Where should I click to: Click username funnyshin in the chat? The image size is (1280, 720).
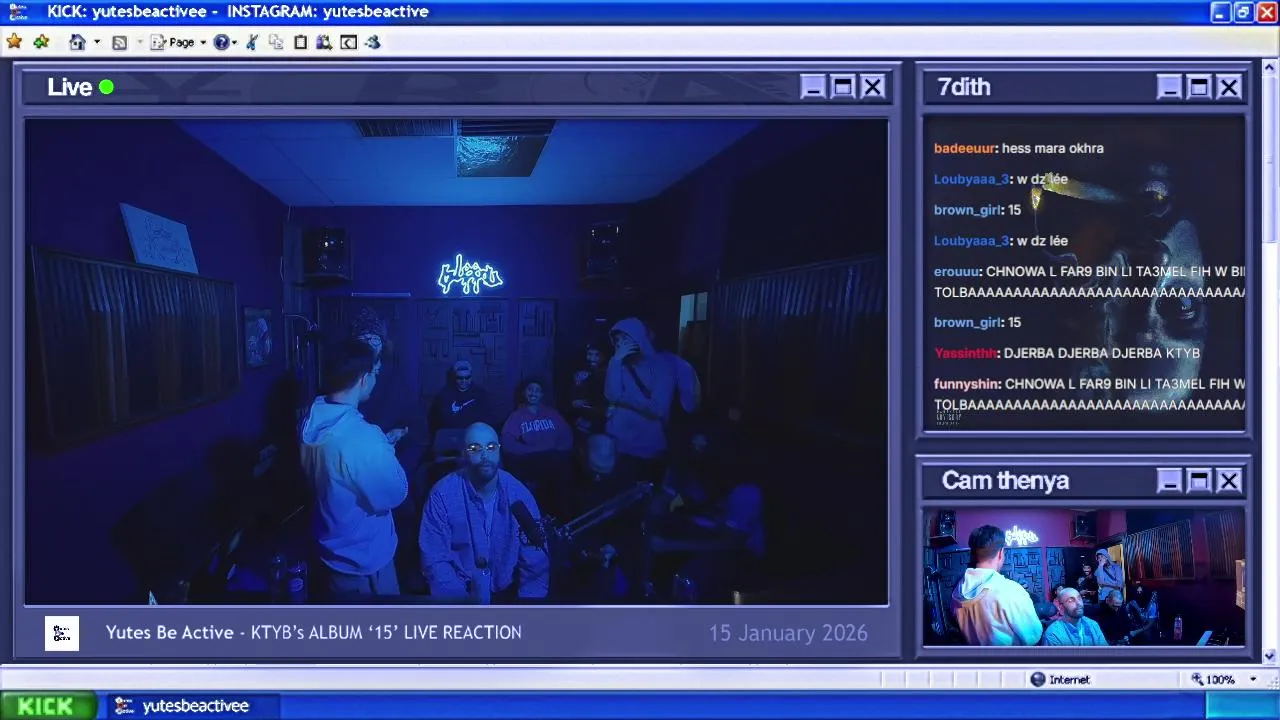(966, 384)
